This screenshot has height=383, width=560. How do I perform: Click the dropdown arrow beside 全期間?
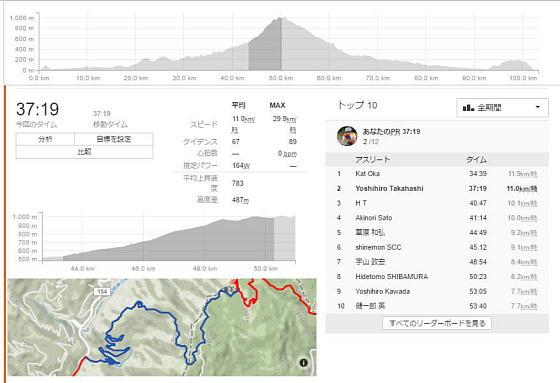pos(538,107)
